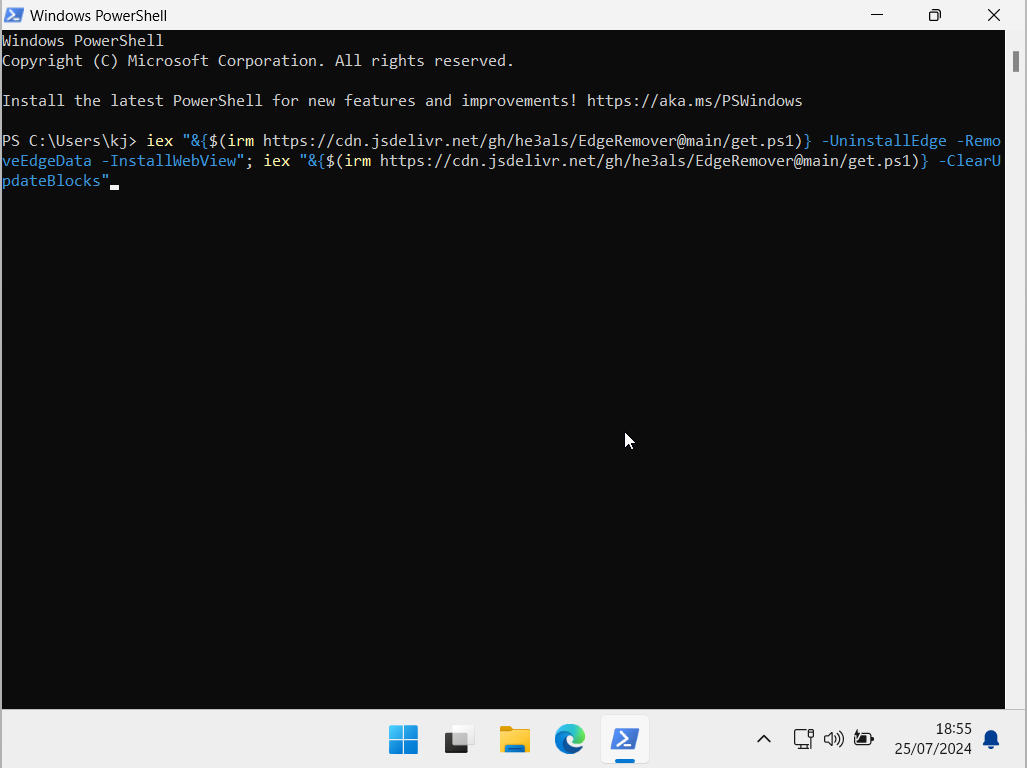Click the PS C:\Users\kj> prompt text

(69, 141)
